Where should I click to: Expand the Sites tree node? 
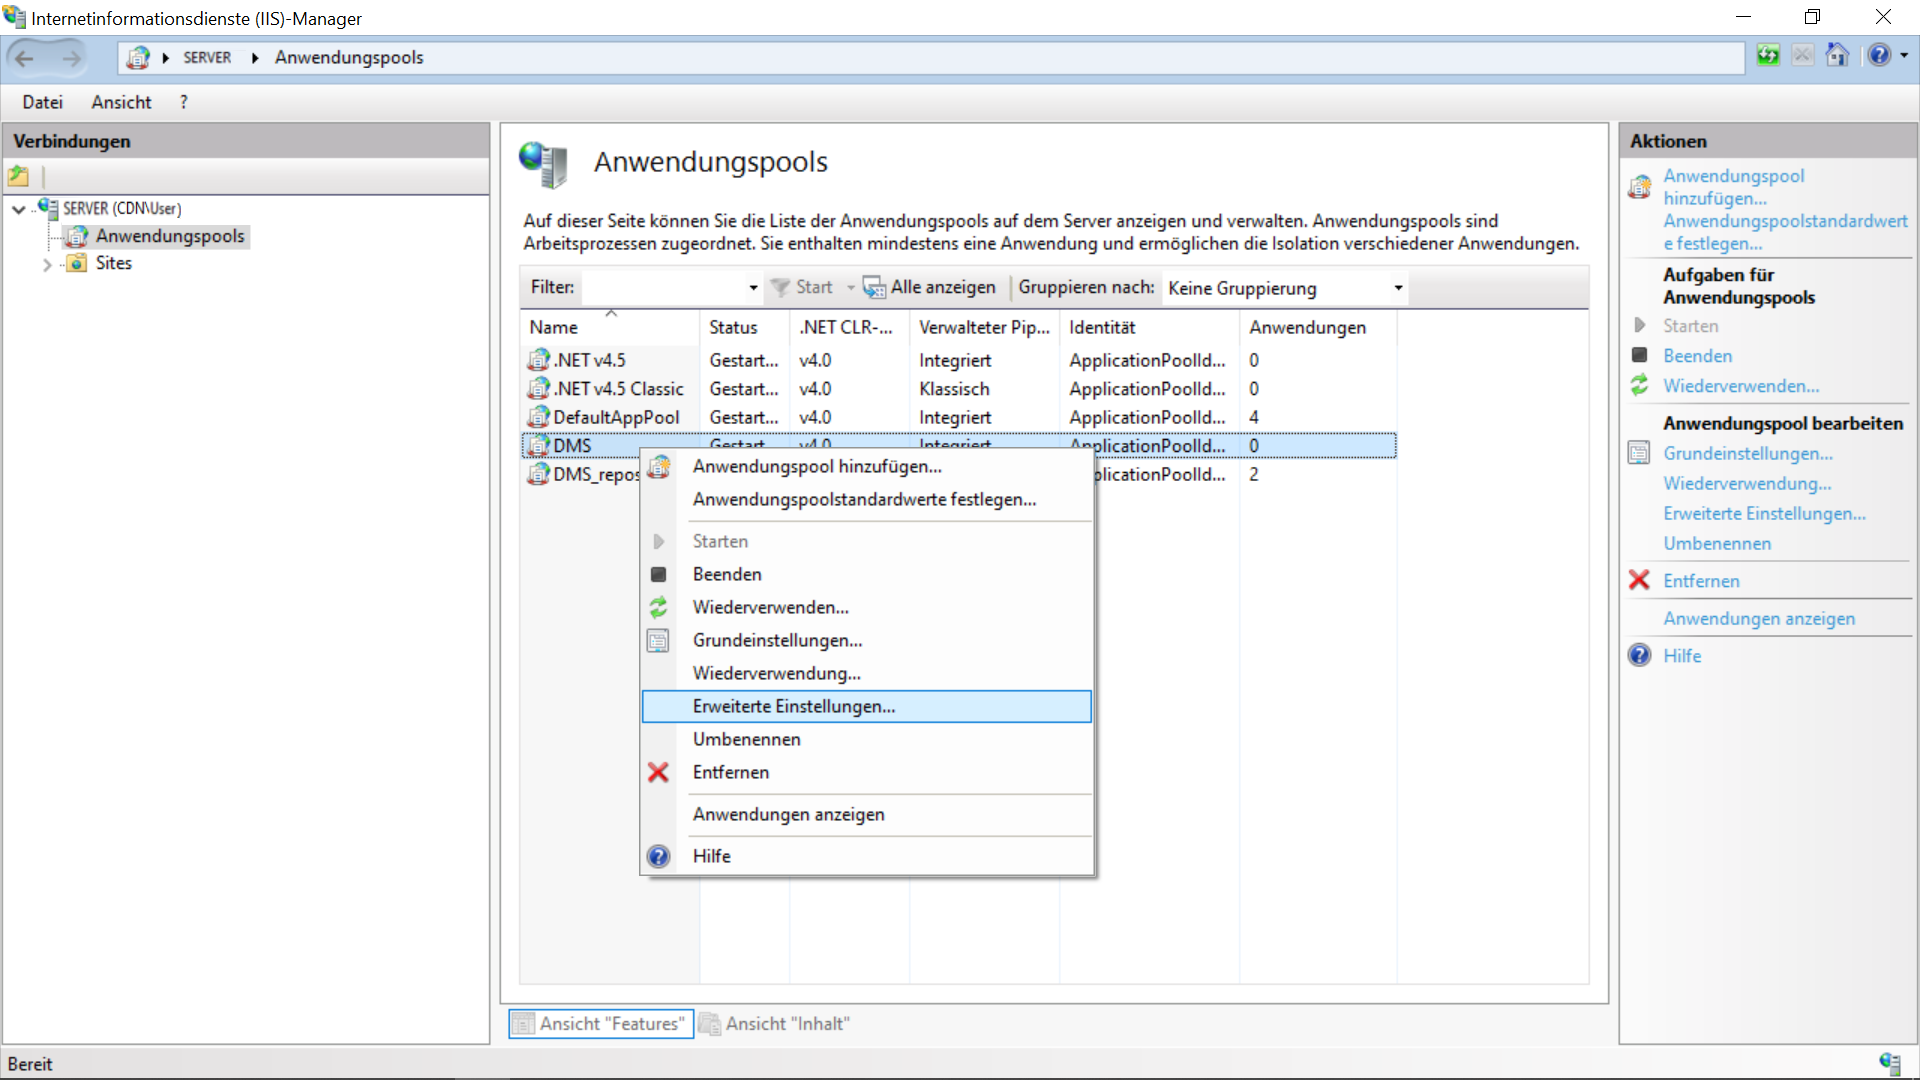pyautogui.click(x=47, y=264)
